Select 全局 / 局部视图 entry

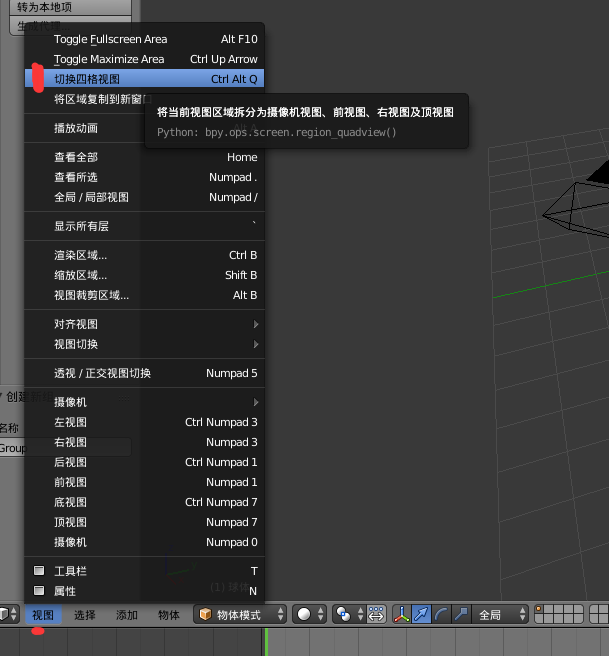coord(145,197)
